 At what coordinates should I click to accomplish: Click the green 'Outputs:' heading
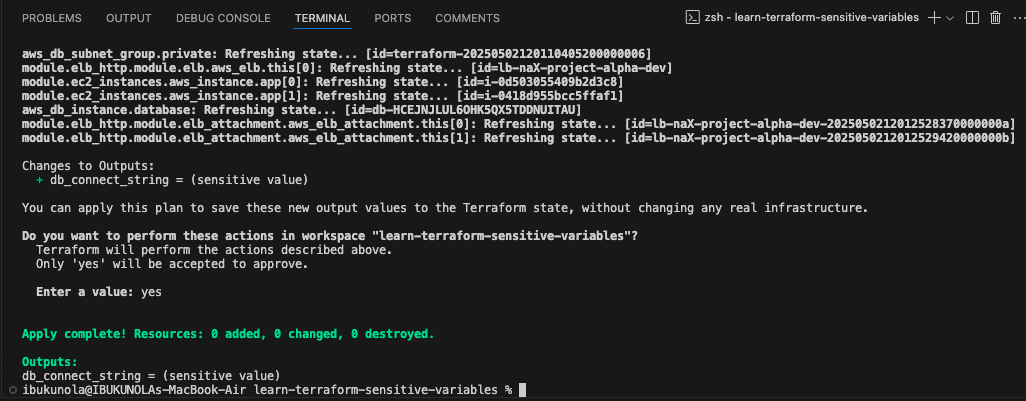(x=50, y=362)
